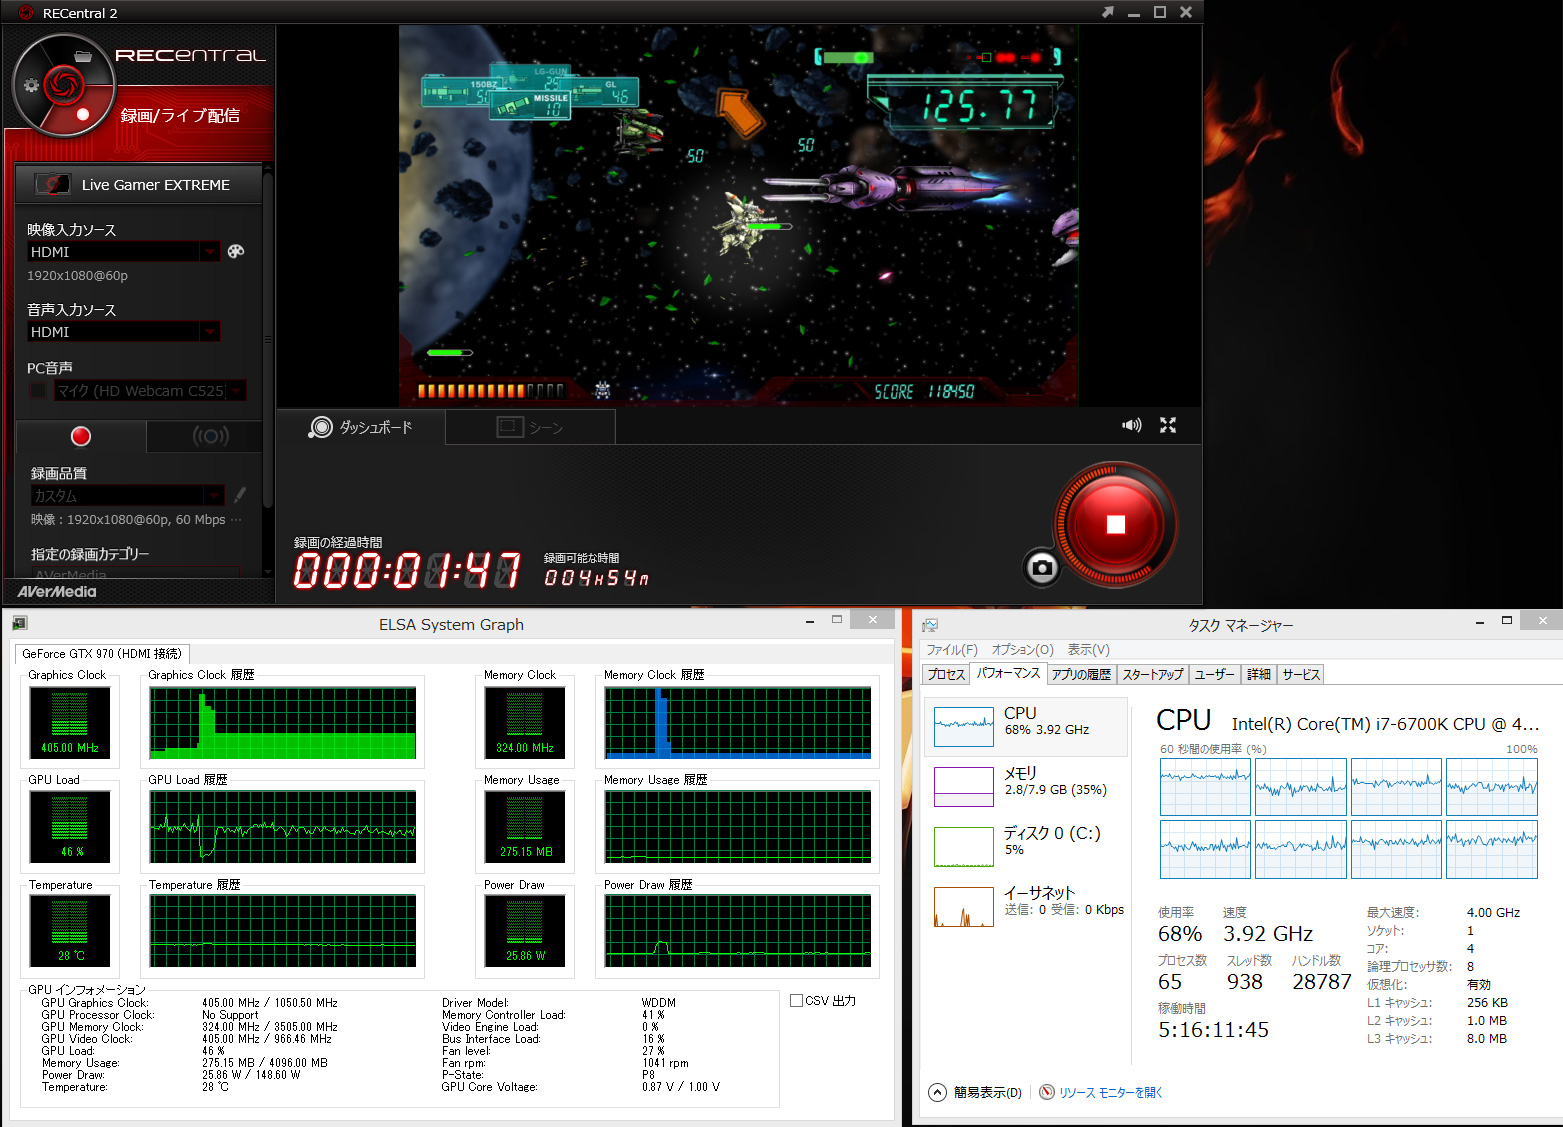Stop recording with the large red button
Image resolution: width=1563 pixels, height=1127 pixels.
1116,525
